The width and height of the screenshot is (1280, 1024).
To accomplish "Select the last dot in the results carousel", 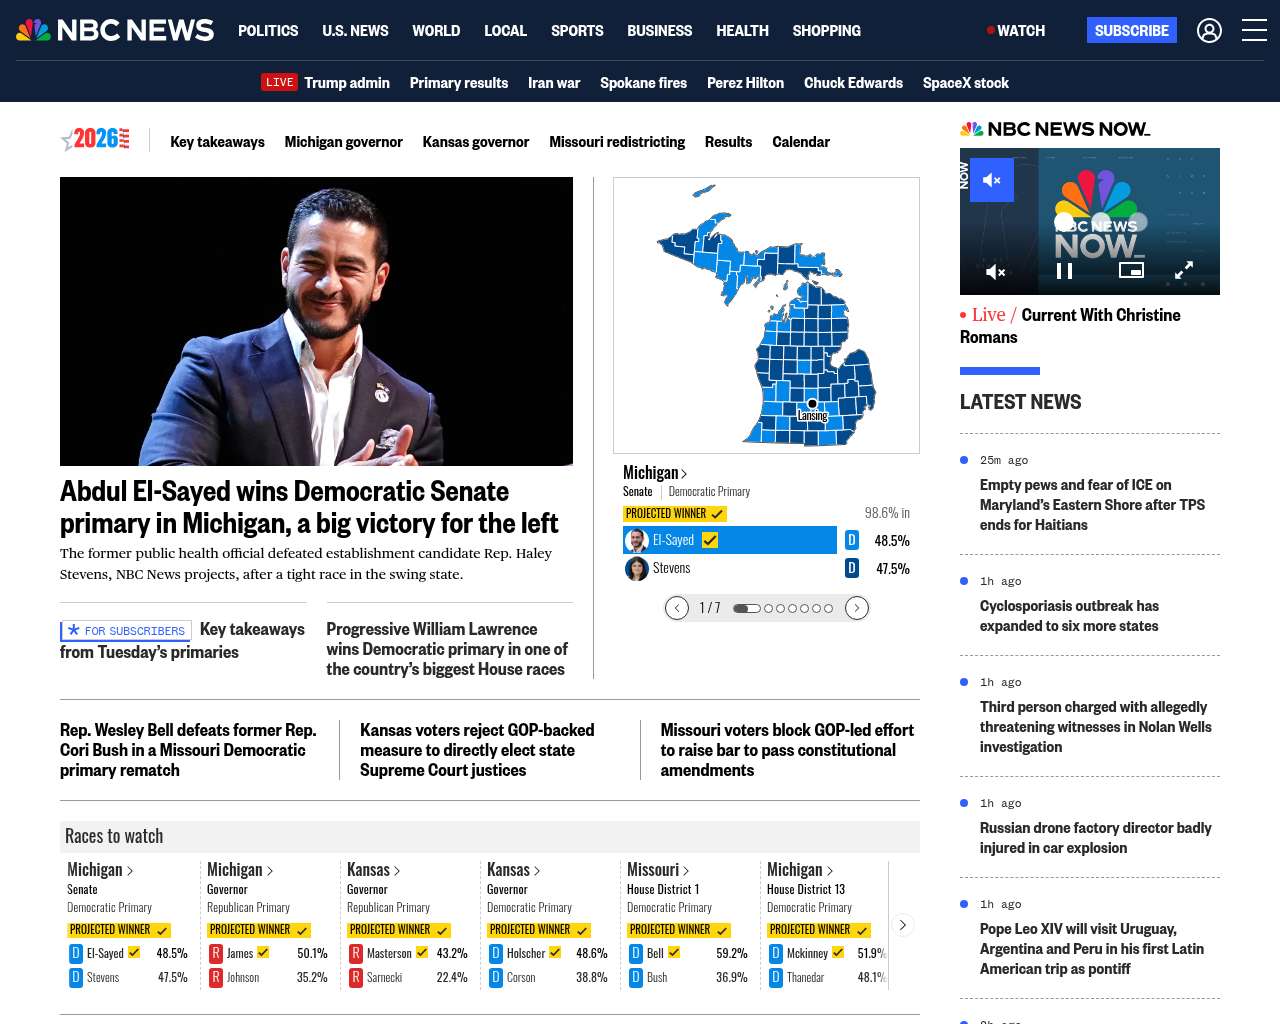I will [828, 608].
